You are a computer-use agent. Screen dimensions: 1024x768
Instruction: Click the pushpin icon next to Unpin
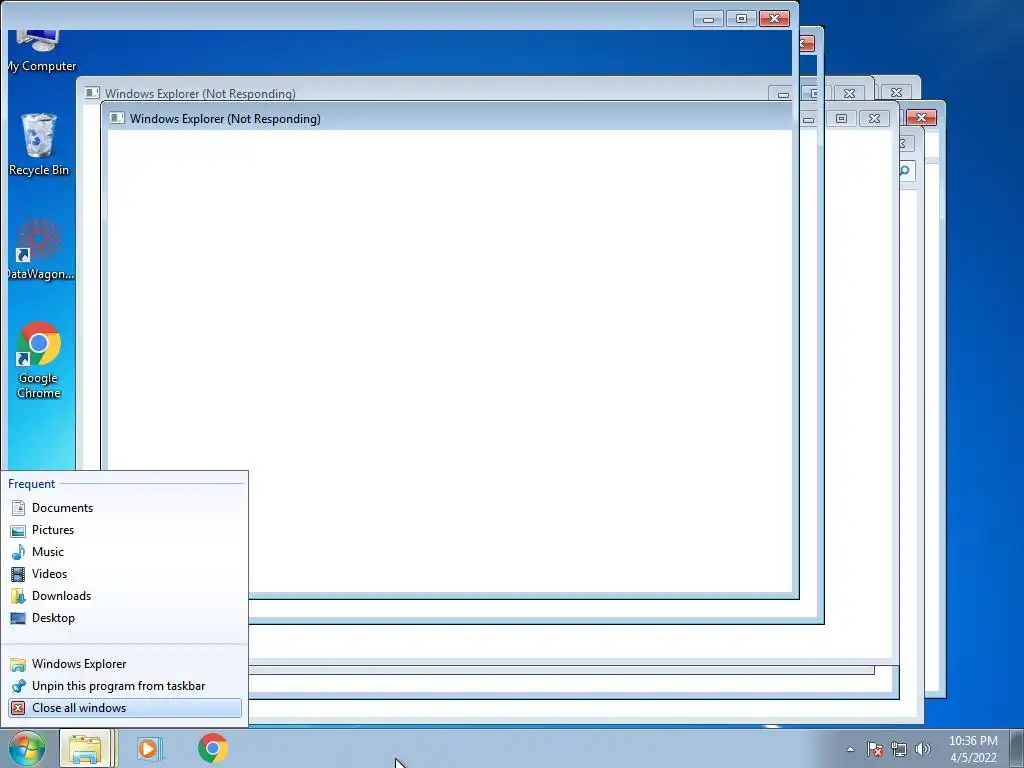(x=18, y=686)
